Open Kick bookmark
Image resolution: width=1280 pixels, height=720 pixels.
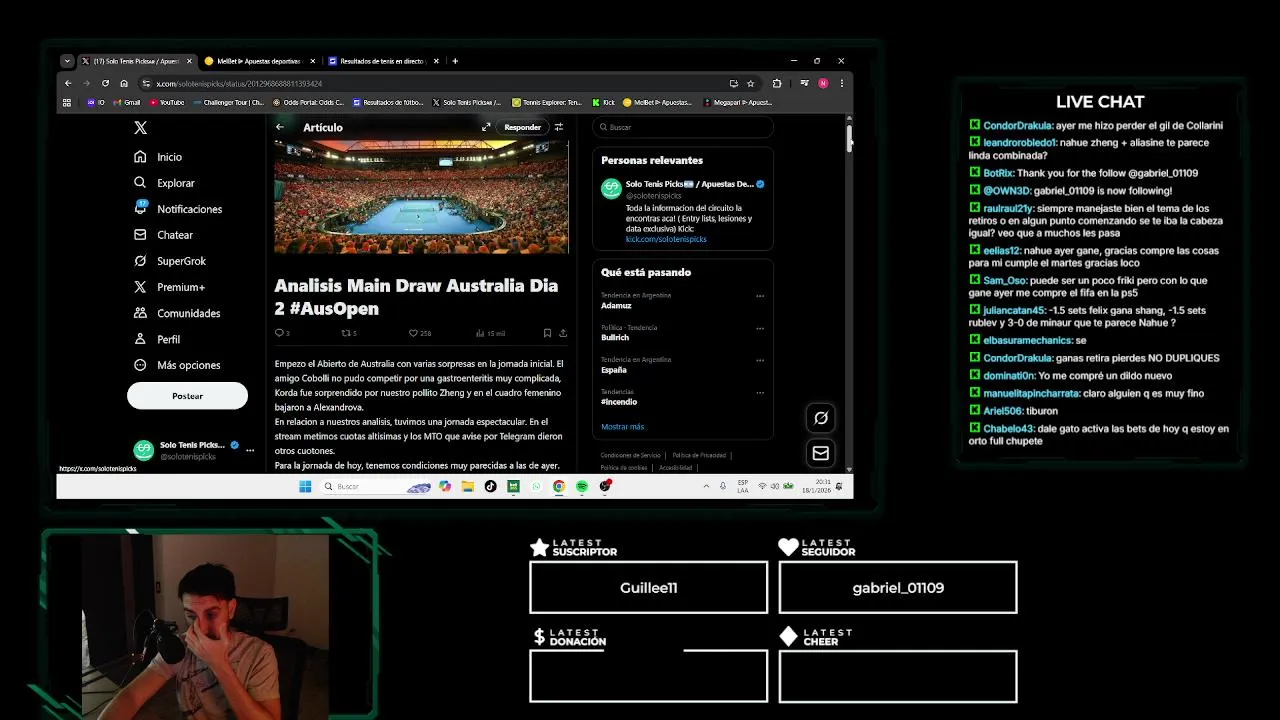[x=604, y=102]
